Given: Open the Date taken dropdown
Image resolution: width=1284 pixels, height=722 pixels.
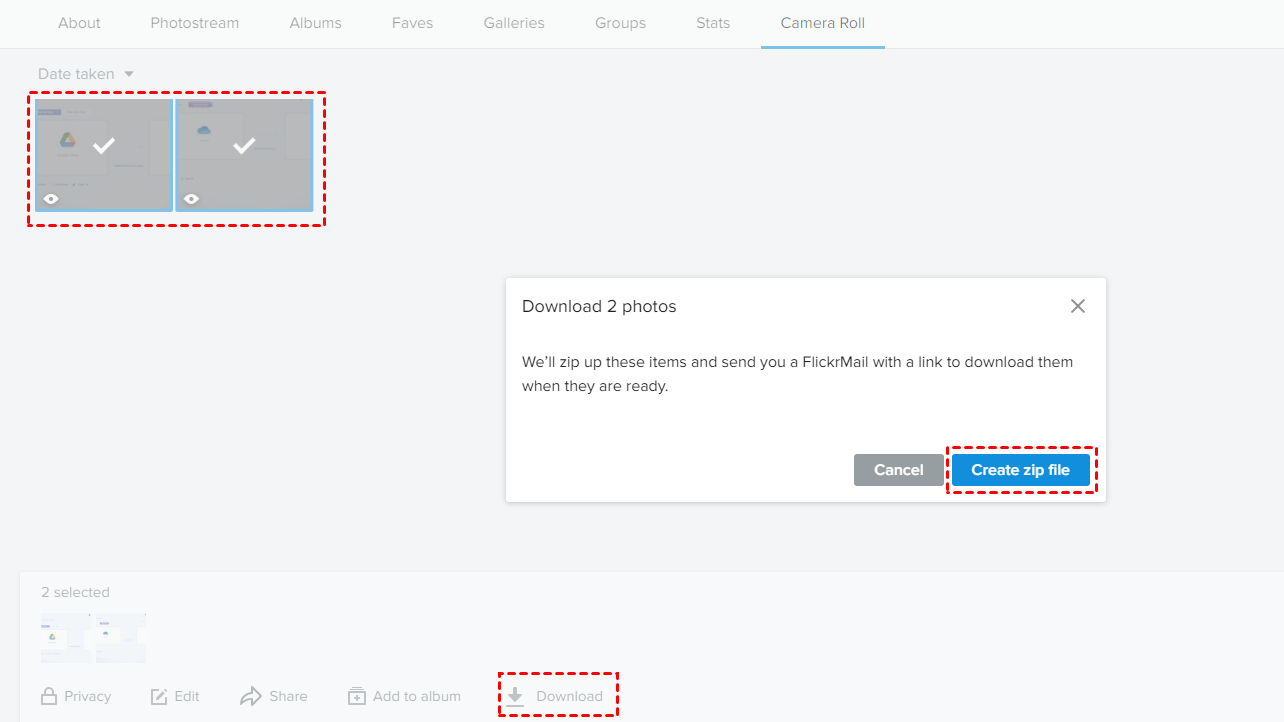Looking at the screenshot, I should [86, 74].
